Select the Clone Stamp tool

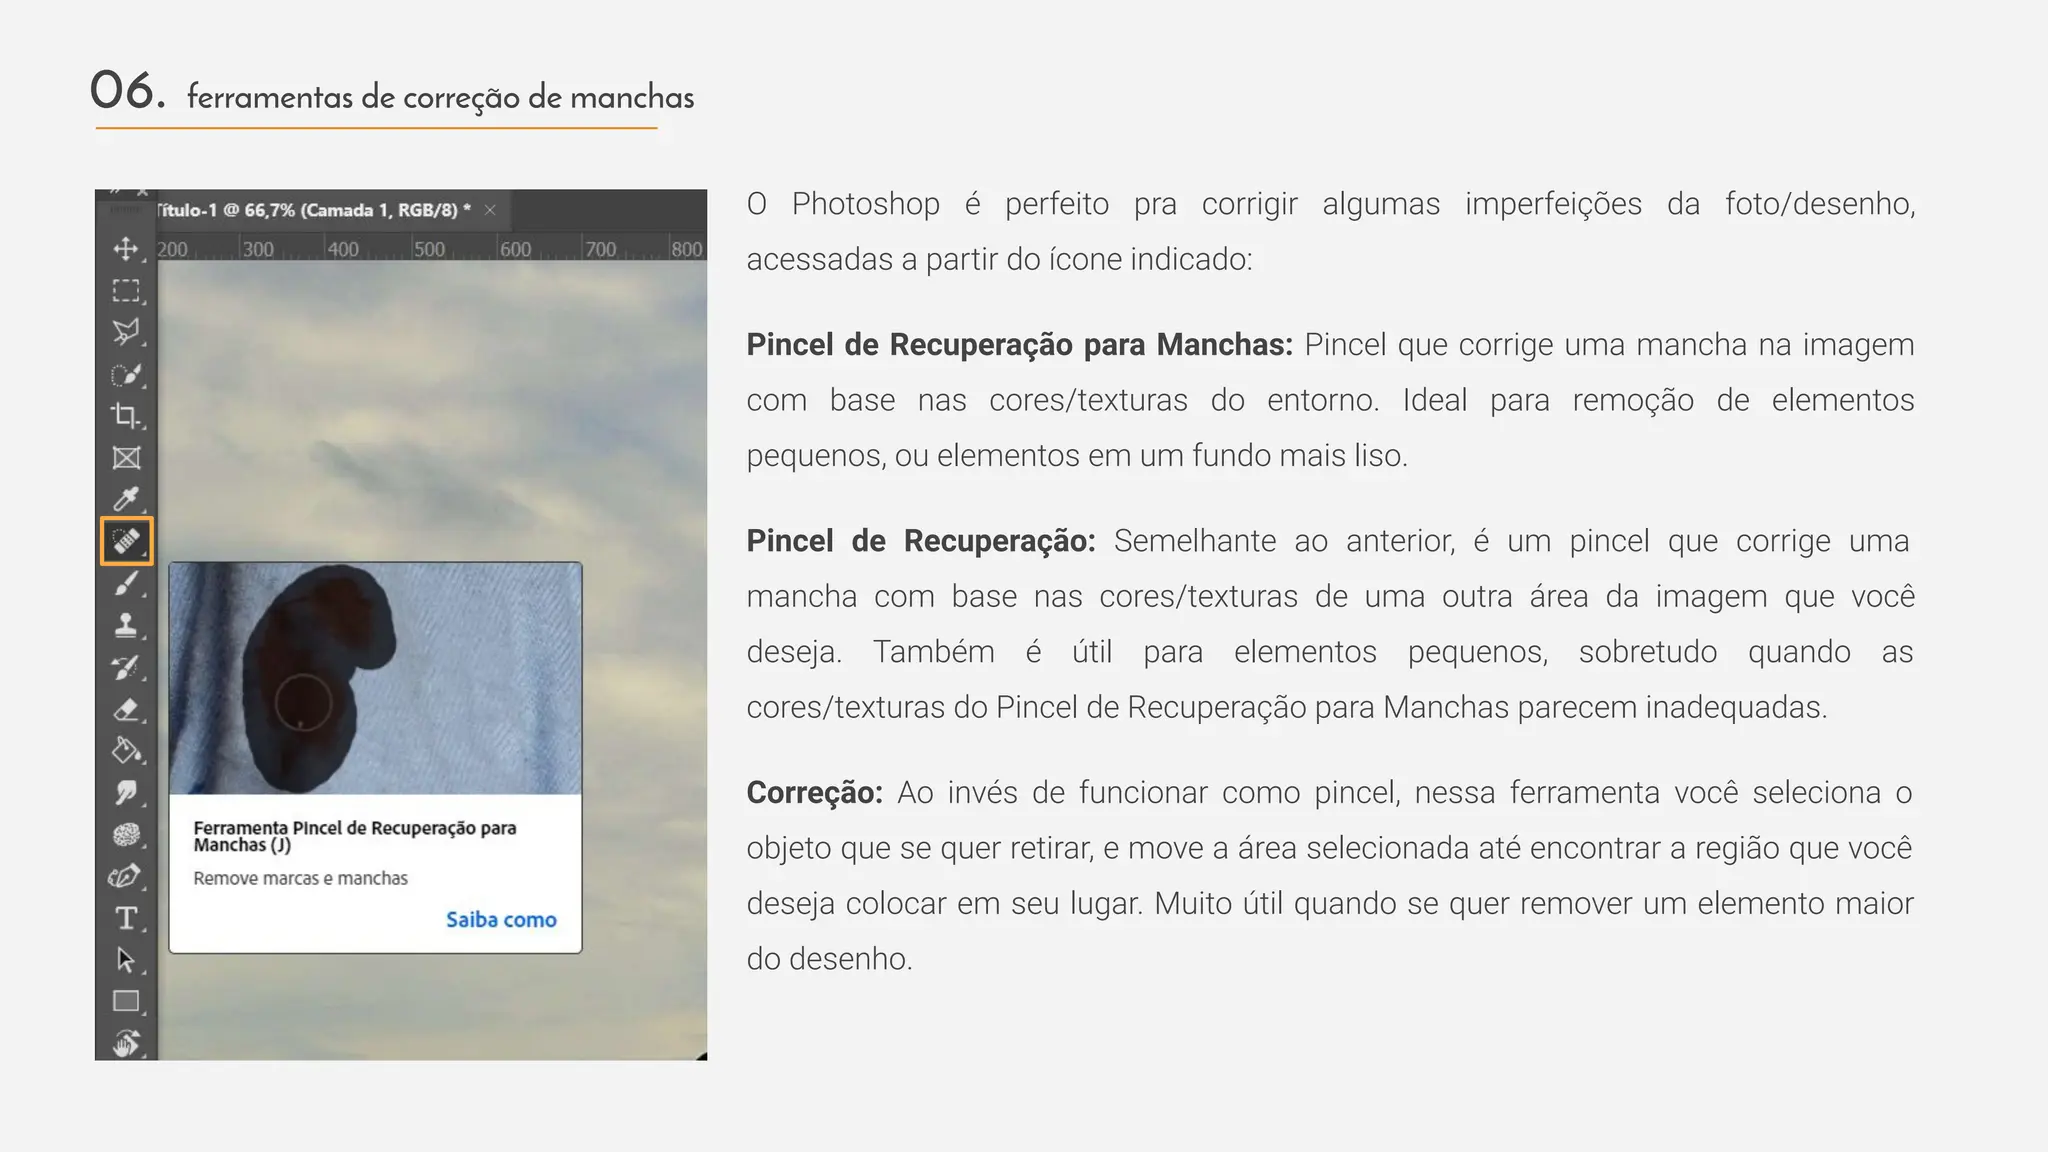pos(126,625)
